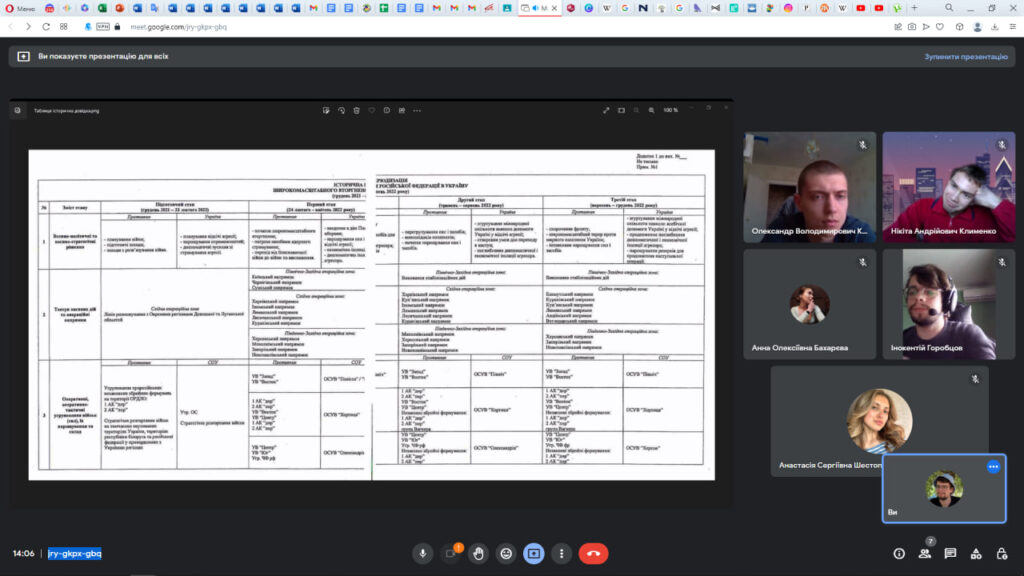Viewport: 1024px width, 576px height.
Task: Click the highlighted present screen button
Action: tap(534, 553)
